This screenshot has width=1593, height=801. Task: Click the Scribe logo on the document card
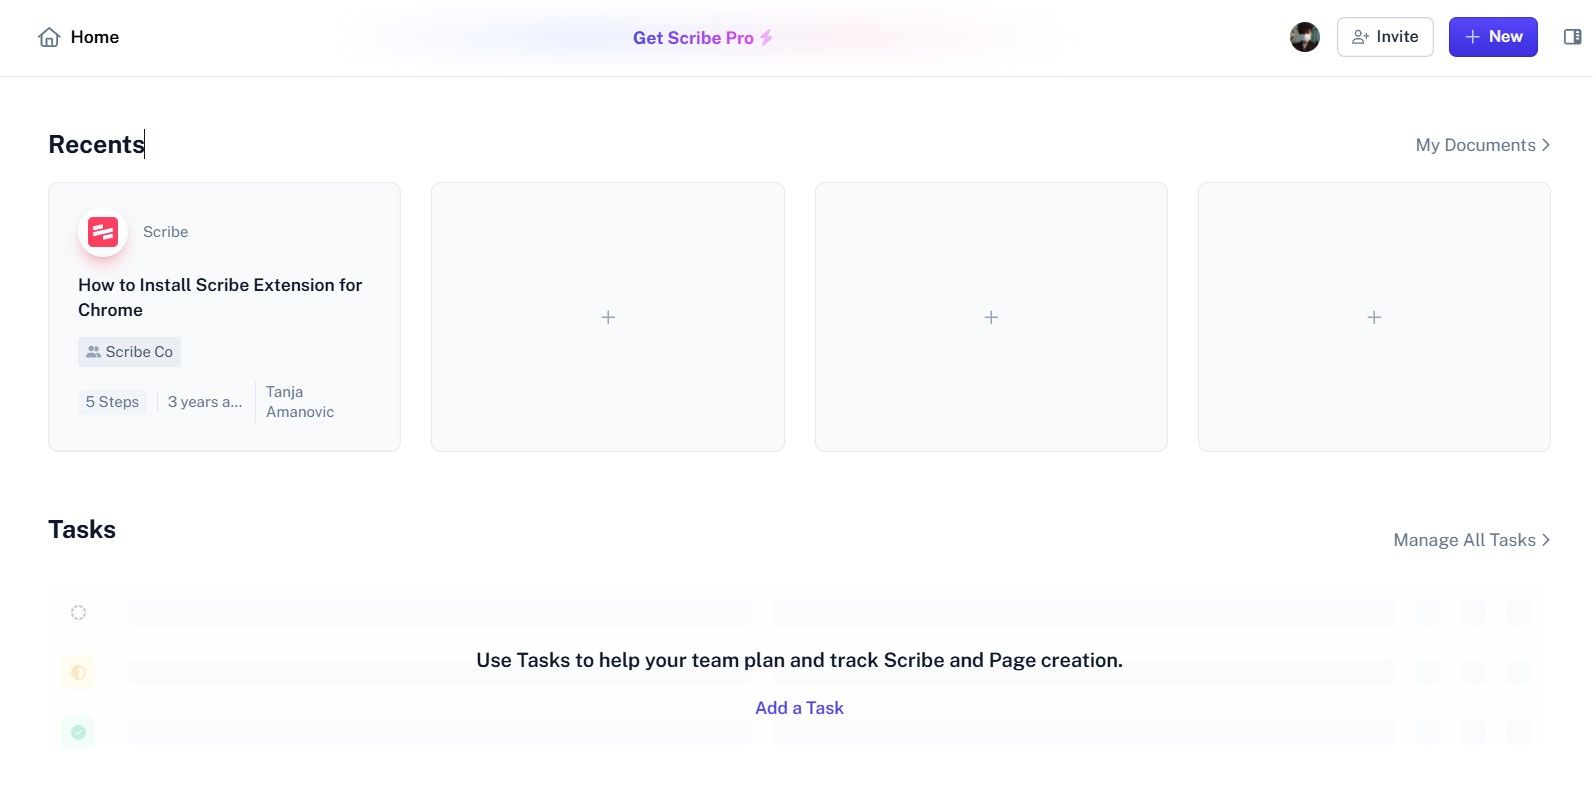102,231
